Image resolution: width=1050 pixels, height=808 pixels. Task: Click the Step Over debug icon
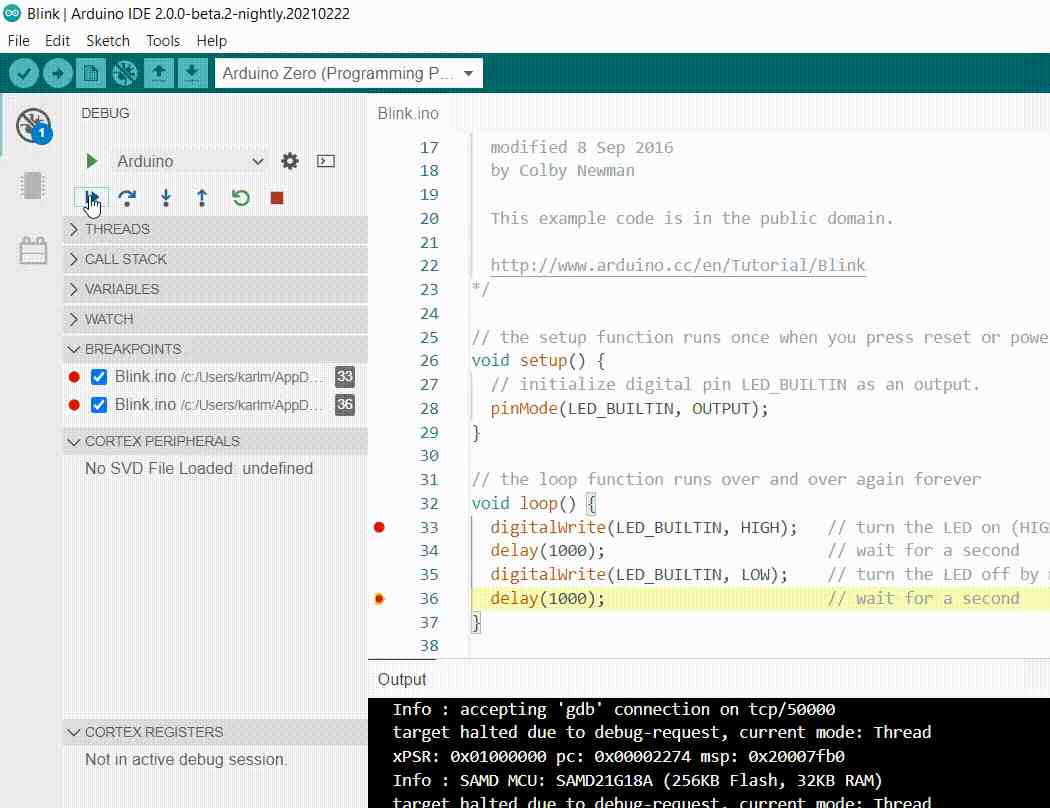tap(127, 198)
